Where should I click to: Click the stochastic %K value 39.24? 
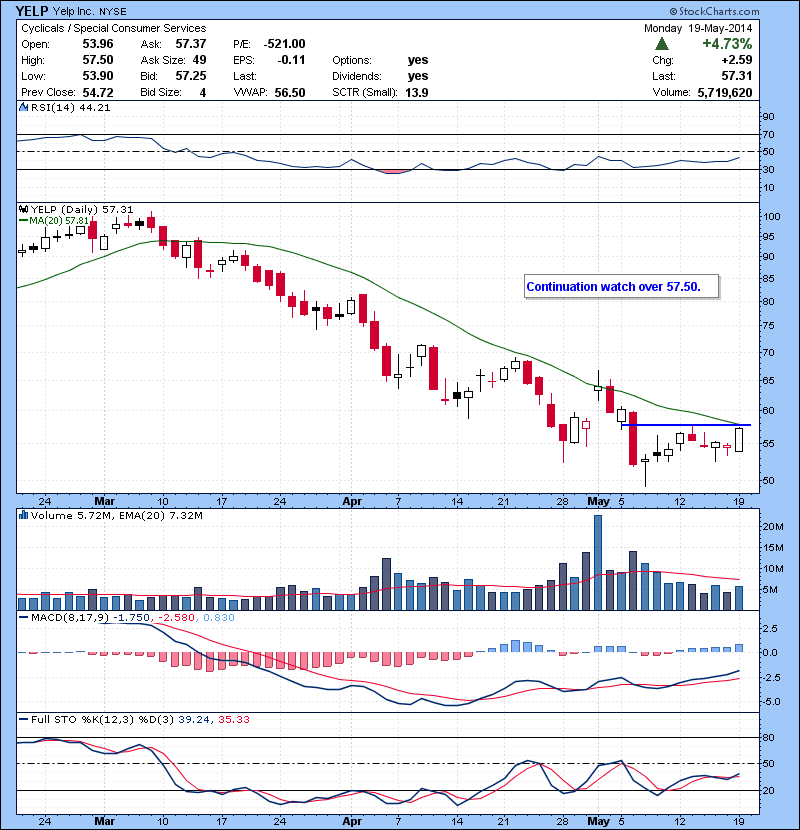click(194, 719)
